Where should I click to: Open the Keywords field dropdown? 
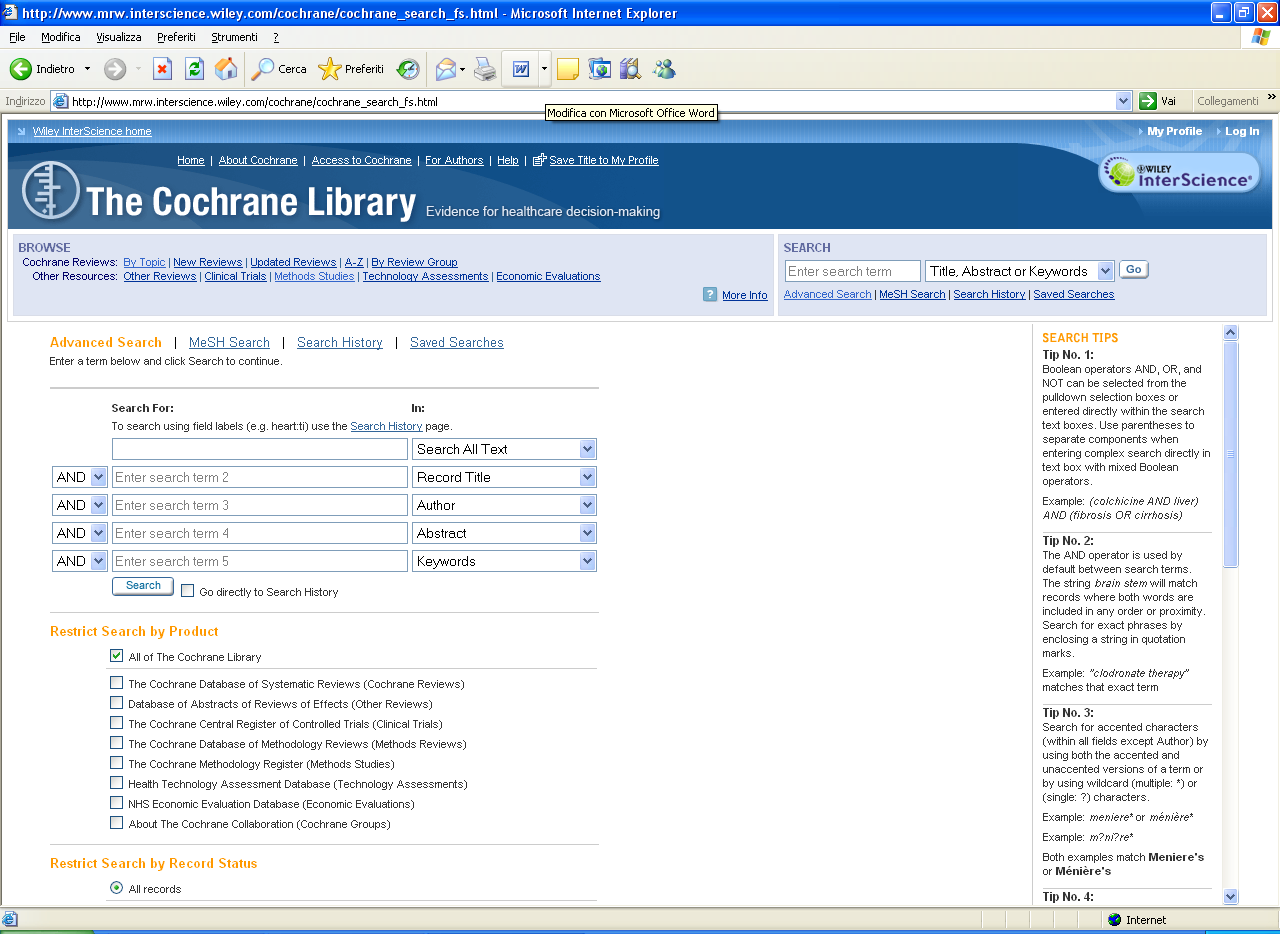click(x=504, y=561)
